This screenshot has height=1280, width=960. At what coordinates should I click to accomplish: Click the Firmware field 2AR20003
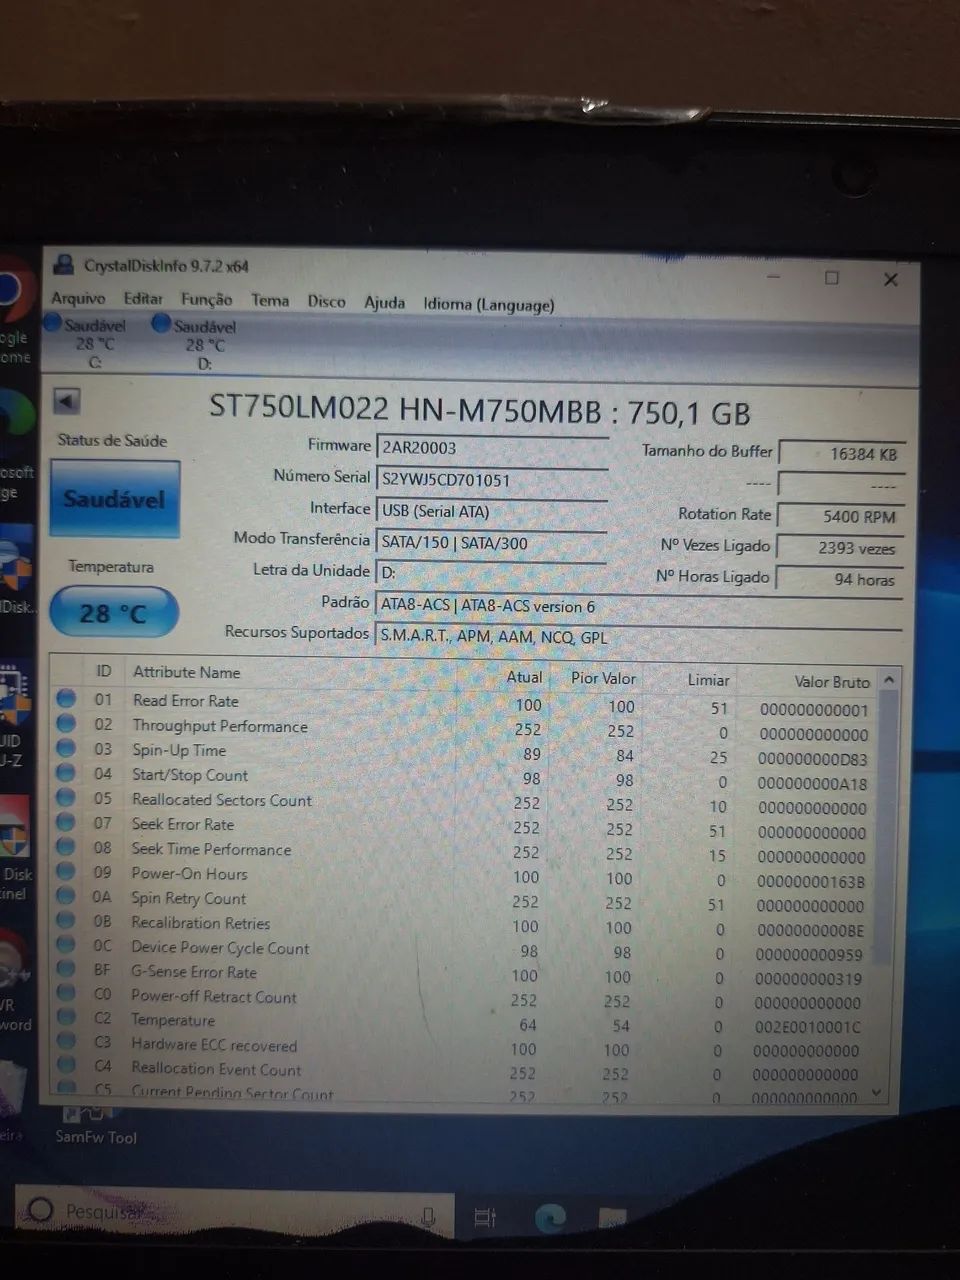pos(491,448)
